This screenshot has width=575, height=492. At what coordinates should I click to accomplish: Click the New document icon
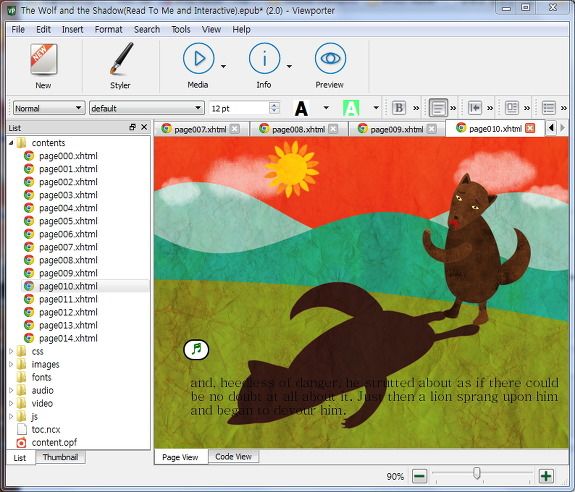43,59
